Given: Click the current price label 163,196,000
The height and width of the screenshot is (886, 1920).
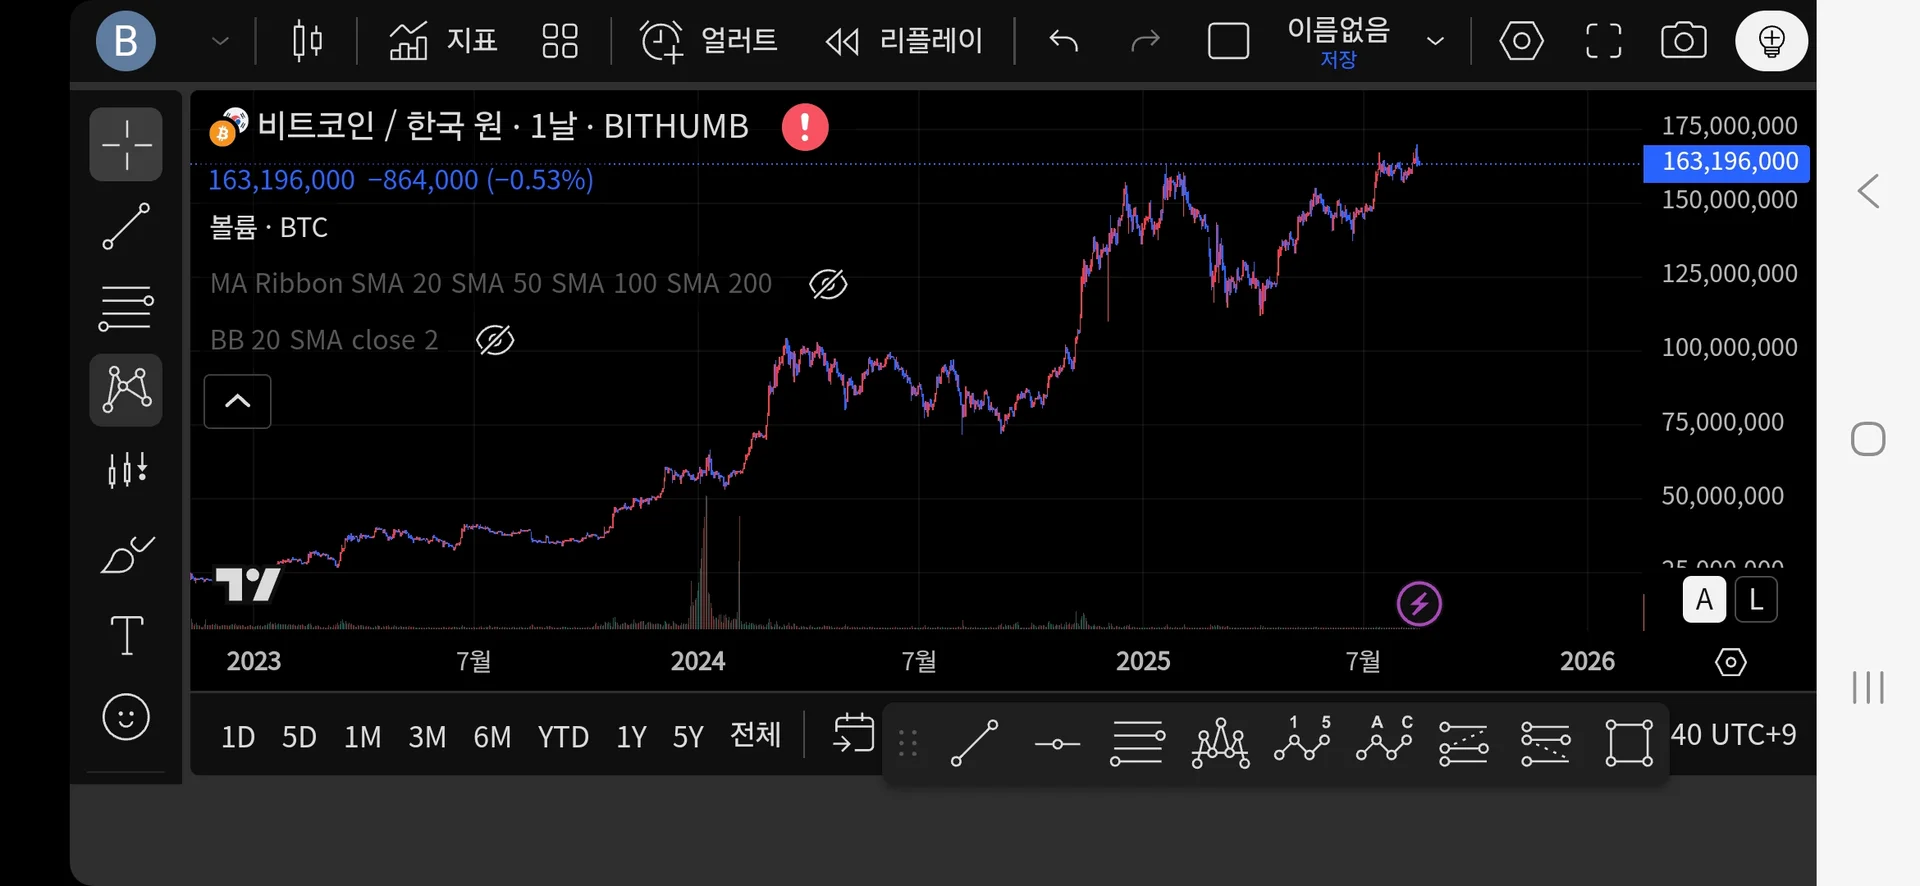Looking at the screenshot, I should pyautogui.click(x=1727, y=162).
